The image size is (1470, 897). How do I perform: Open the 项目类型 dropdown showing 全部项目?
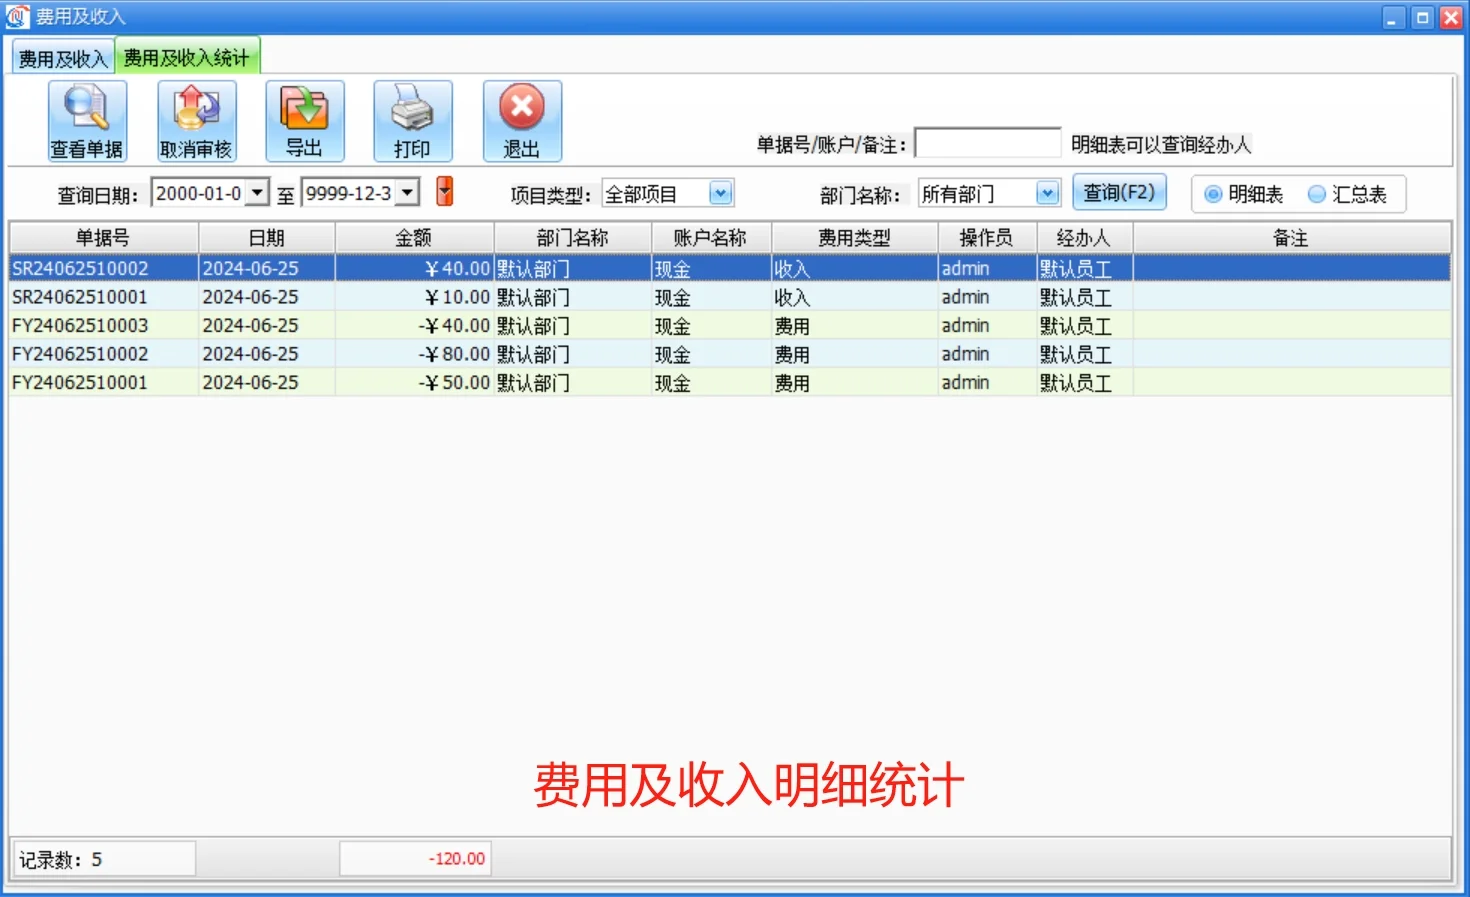tap(720, 193)
